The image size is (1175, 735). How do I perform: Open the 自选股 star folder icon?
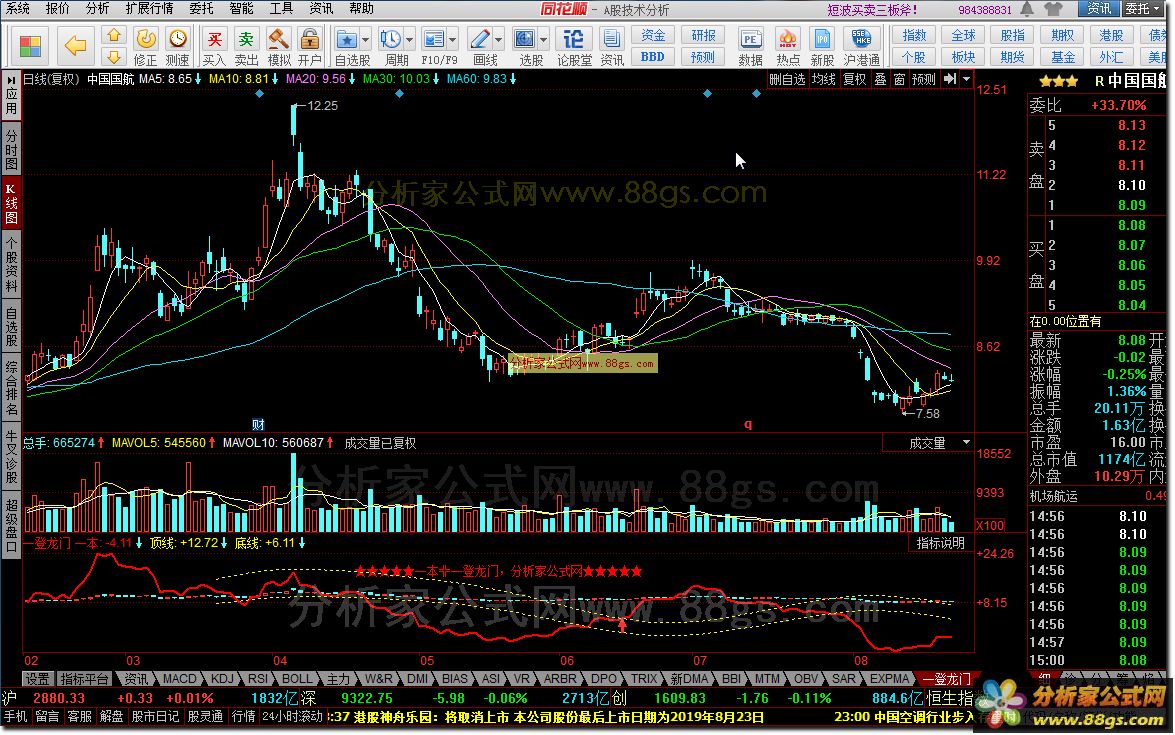346,39
